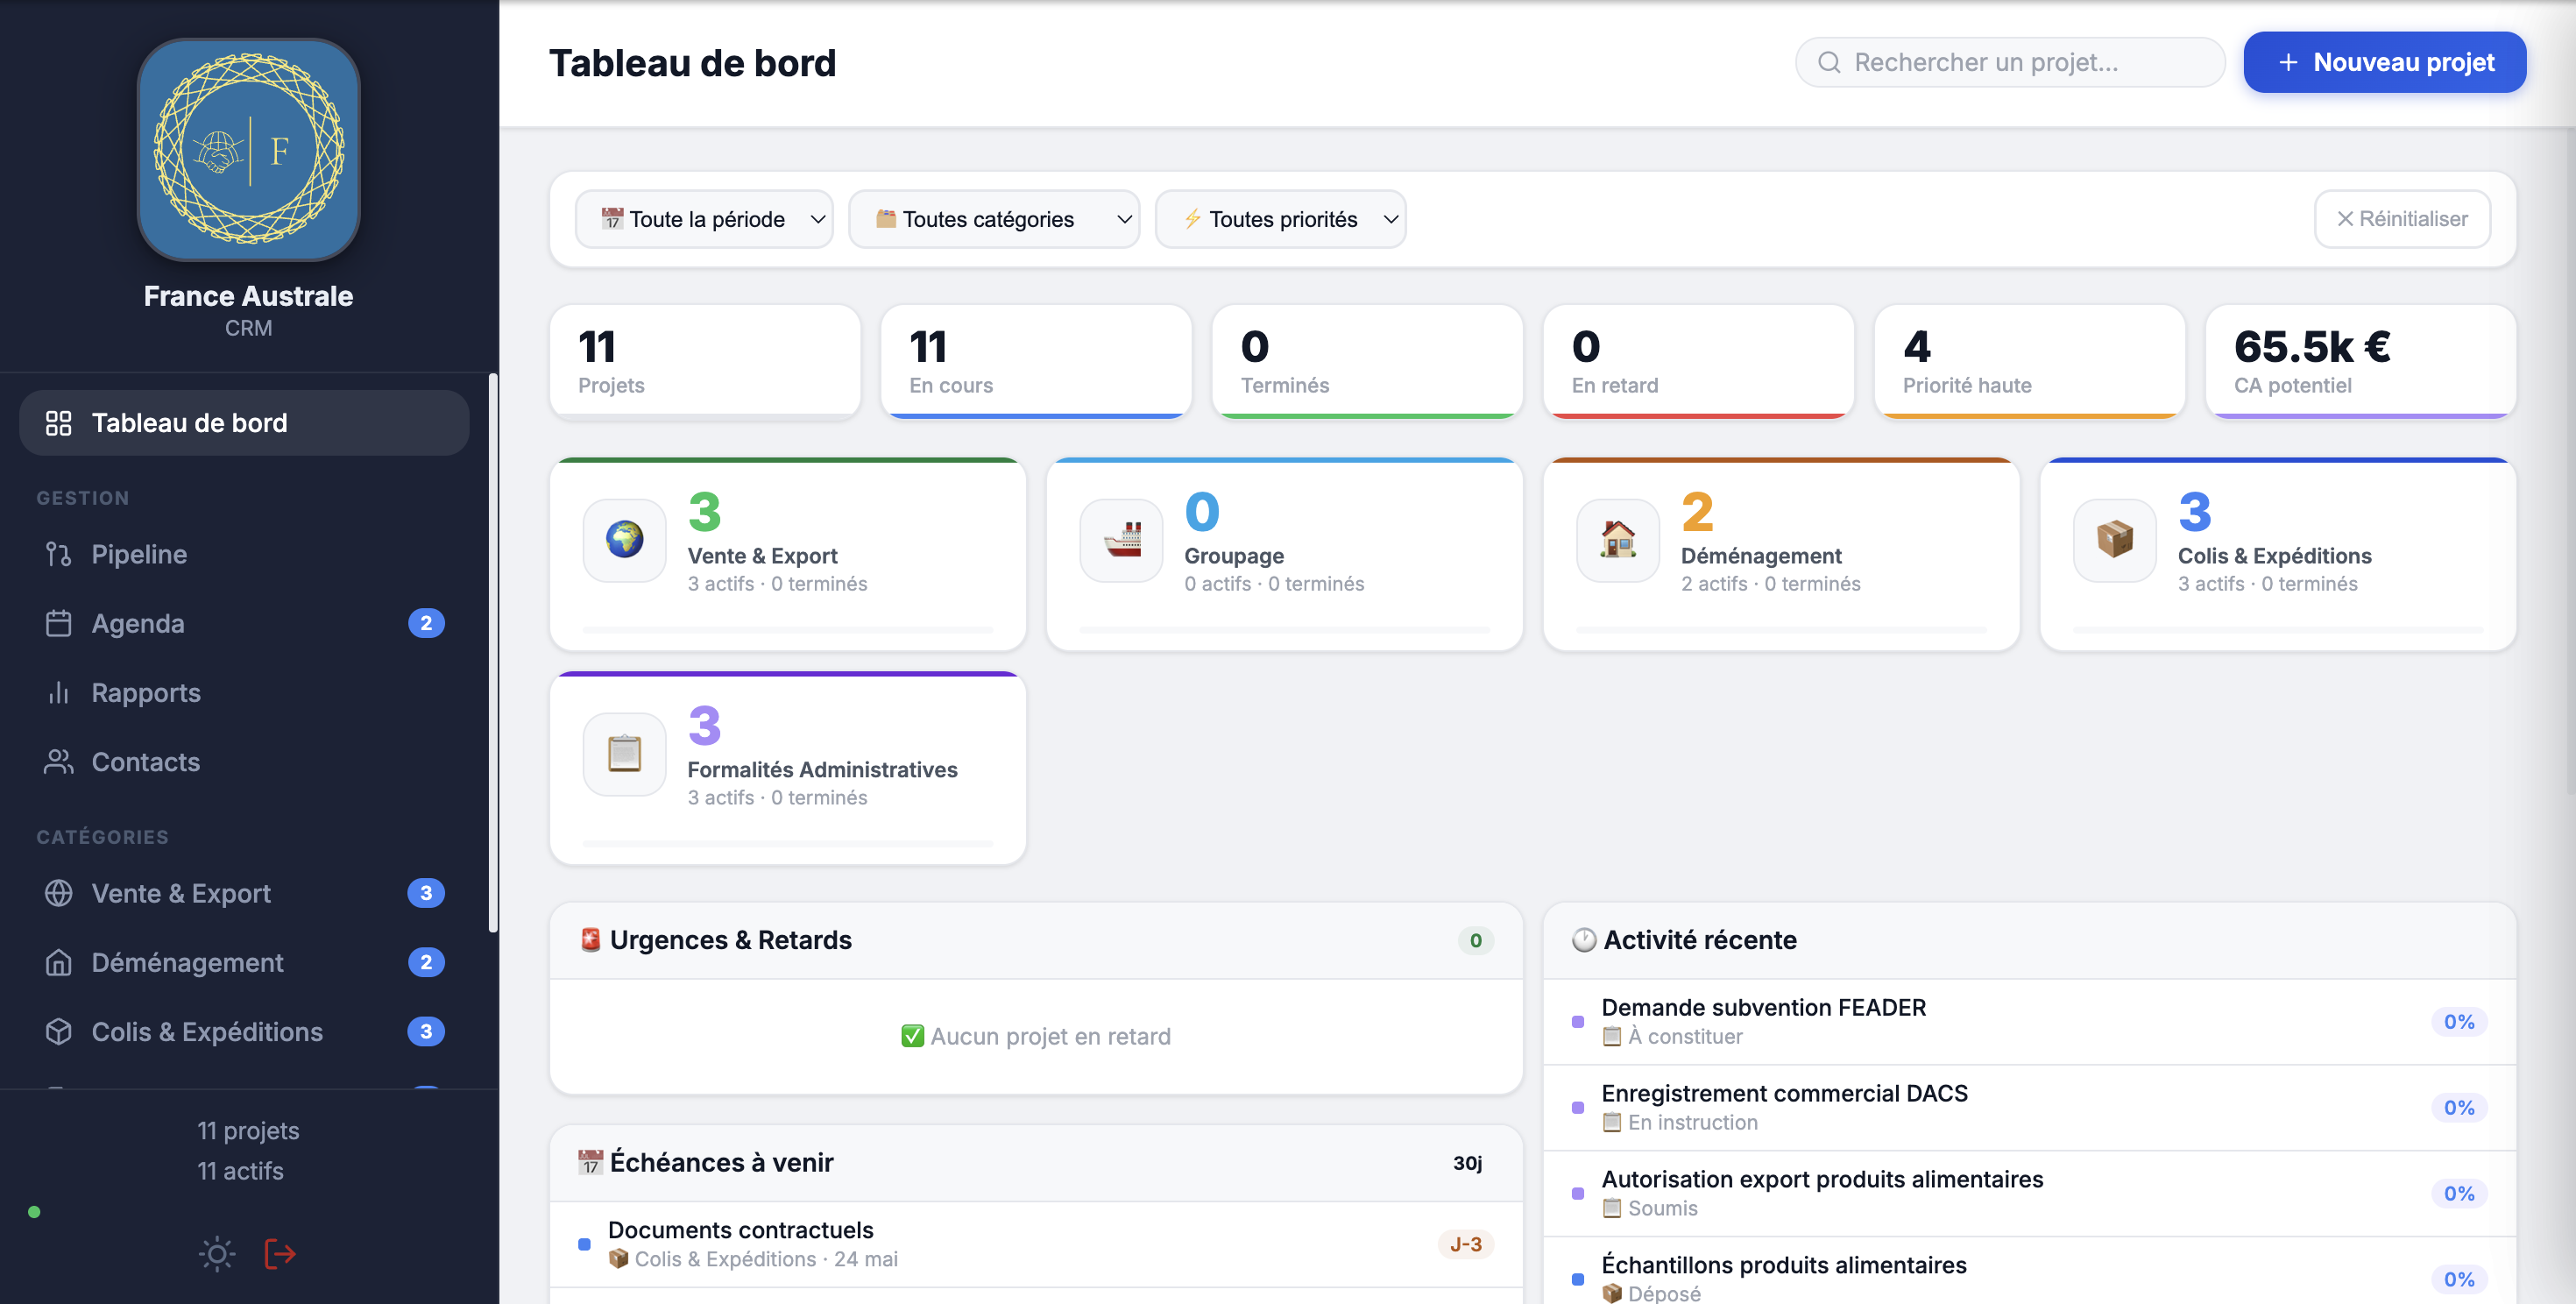Open the Documents contractuels deadline row

click(1036, 1244)
